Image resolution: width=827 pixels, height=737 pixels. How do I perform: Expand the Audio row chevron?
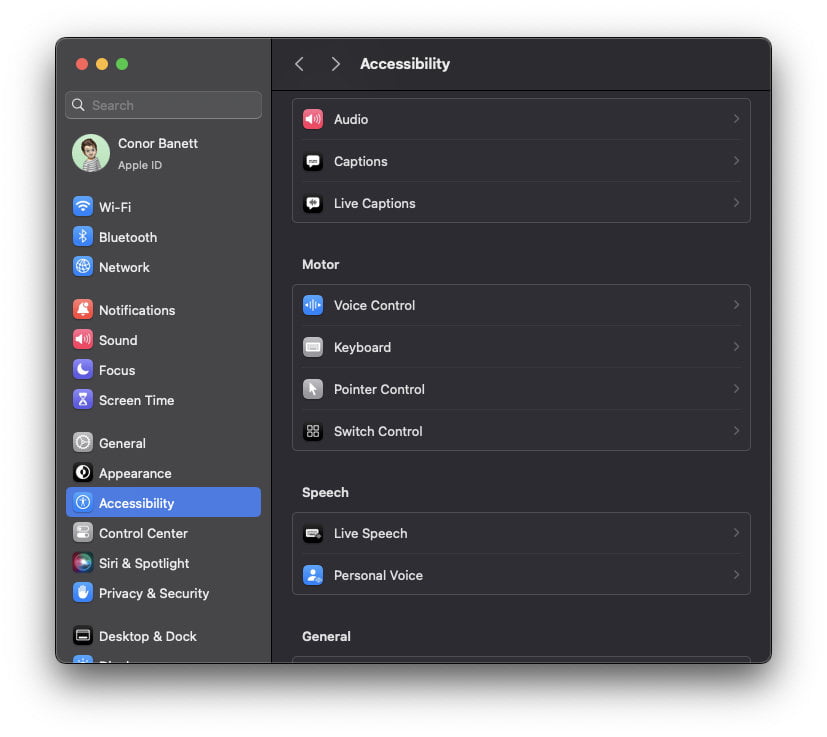pos(737,118)
